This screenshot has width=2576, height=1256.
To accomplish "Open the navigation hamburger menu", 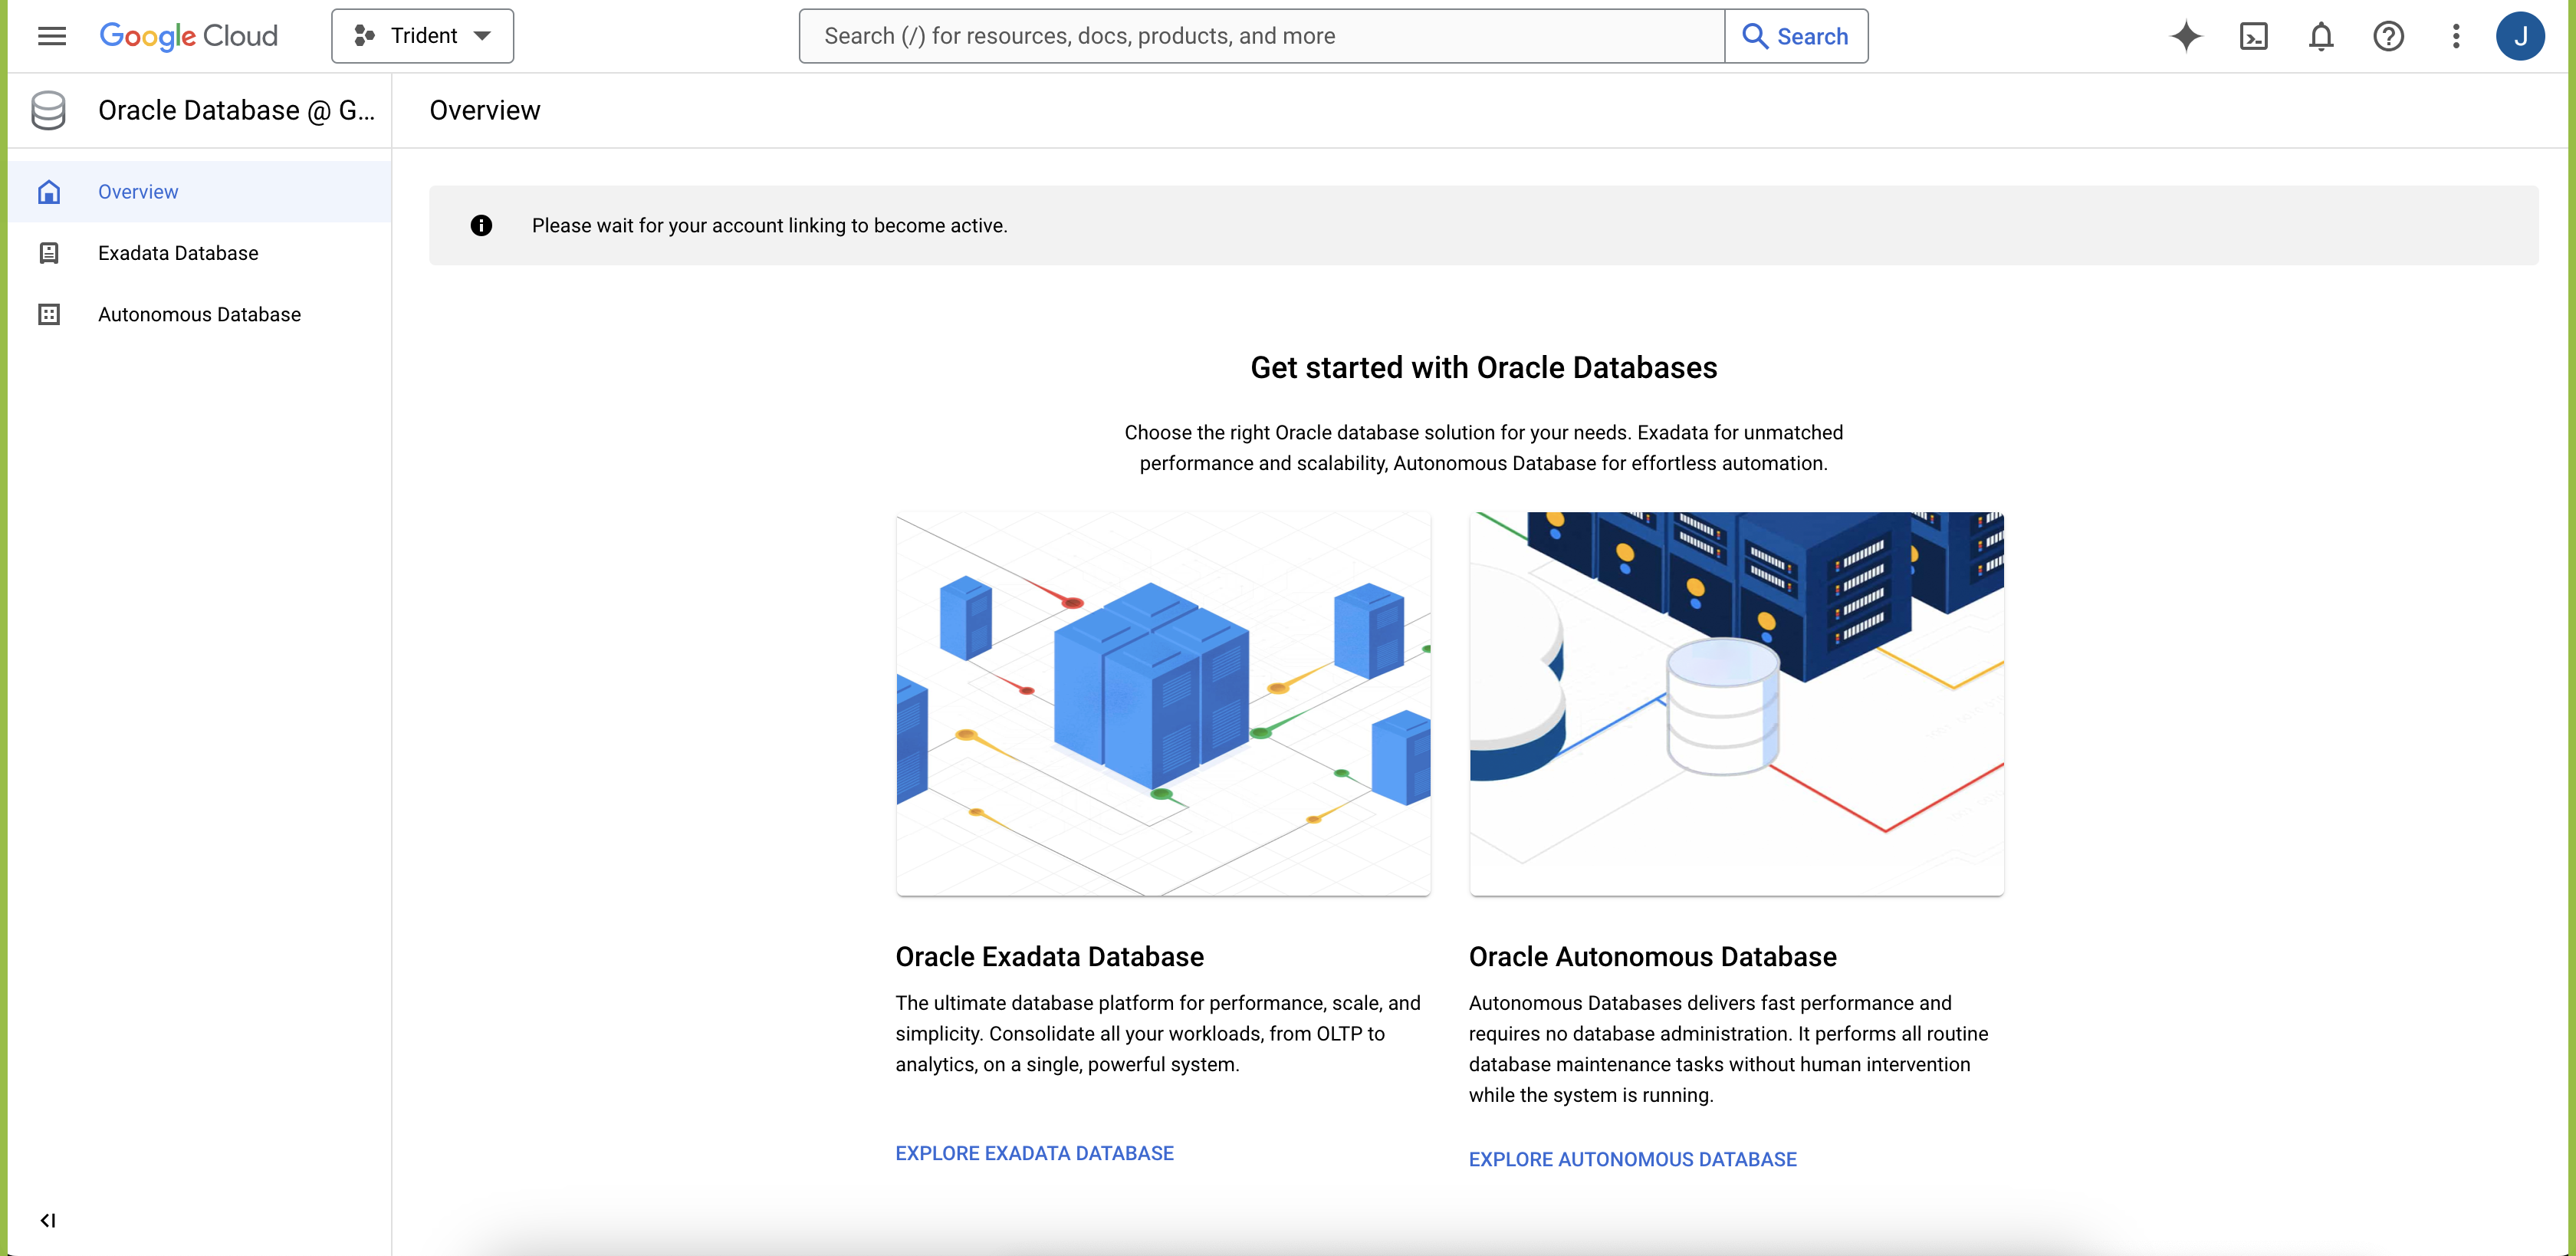I will [52, 36].
